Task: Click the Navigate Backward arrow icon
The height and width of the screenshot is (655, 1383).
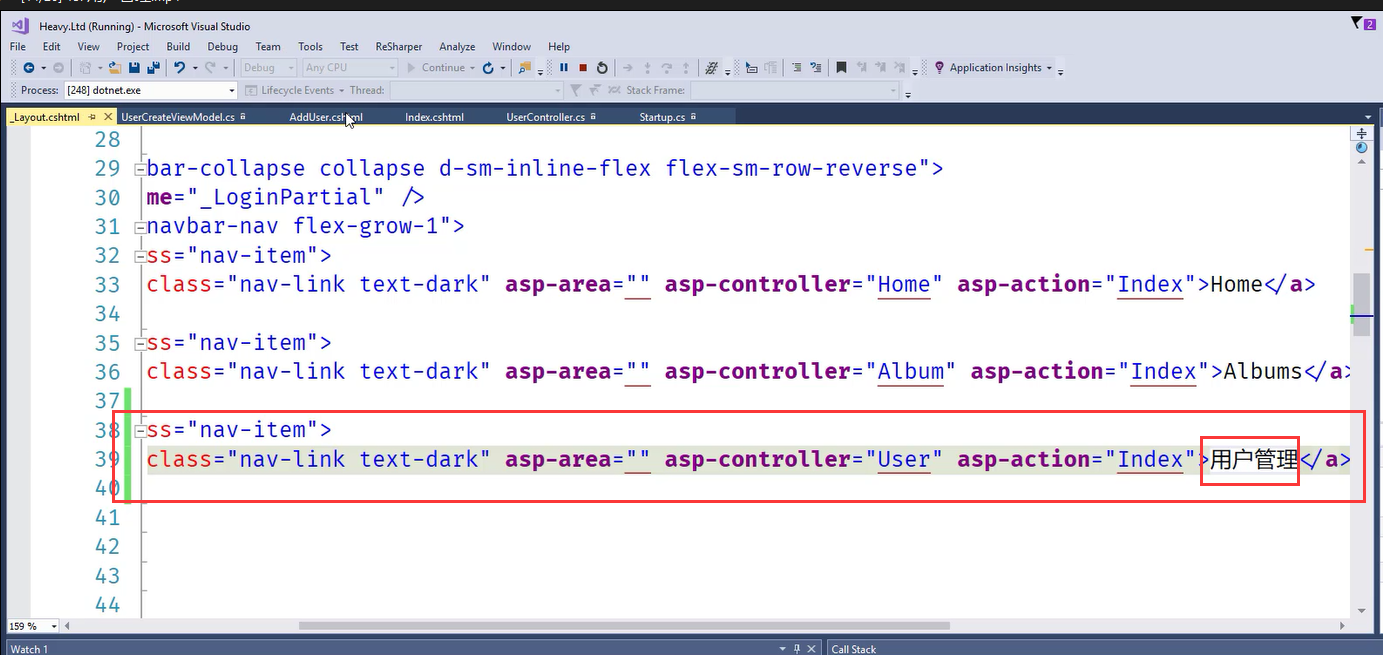Action: tap(28, 68)
